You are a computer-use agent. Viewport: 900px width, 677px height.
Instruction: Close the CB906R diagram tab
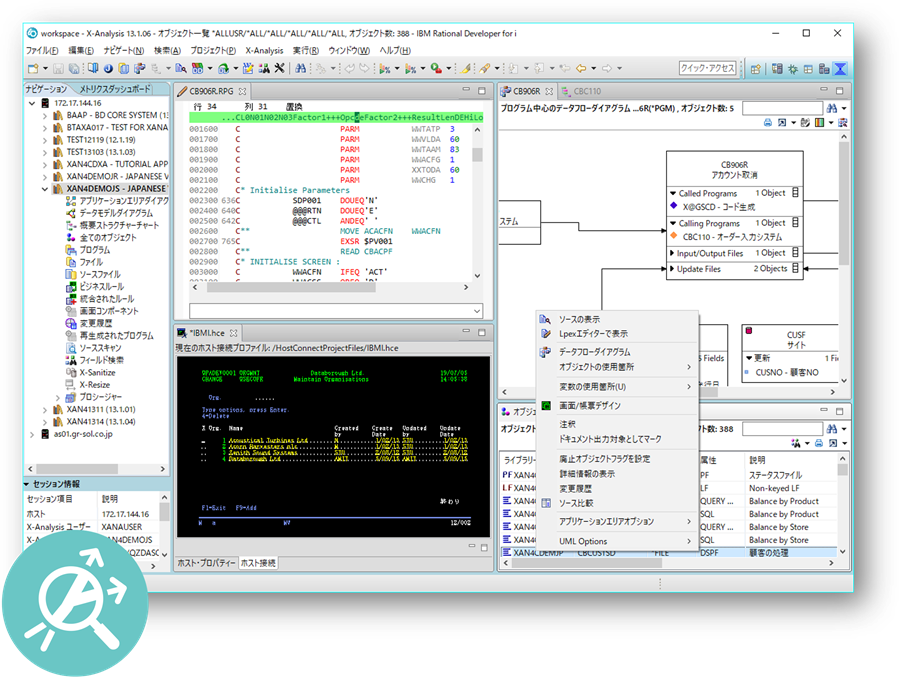[549, 91]
